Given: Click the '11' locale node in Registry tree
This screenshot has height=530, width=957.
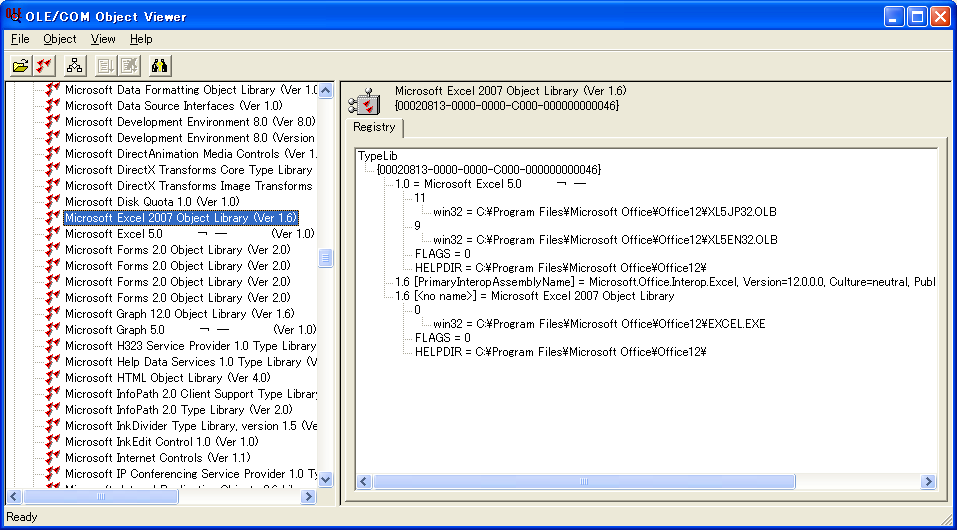Looking at the screenshot, I should [419, 198].
